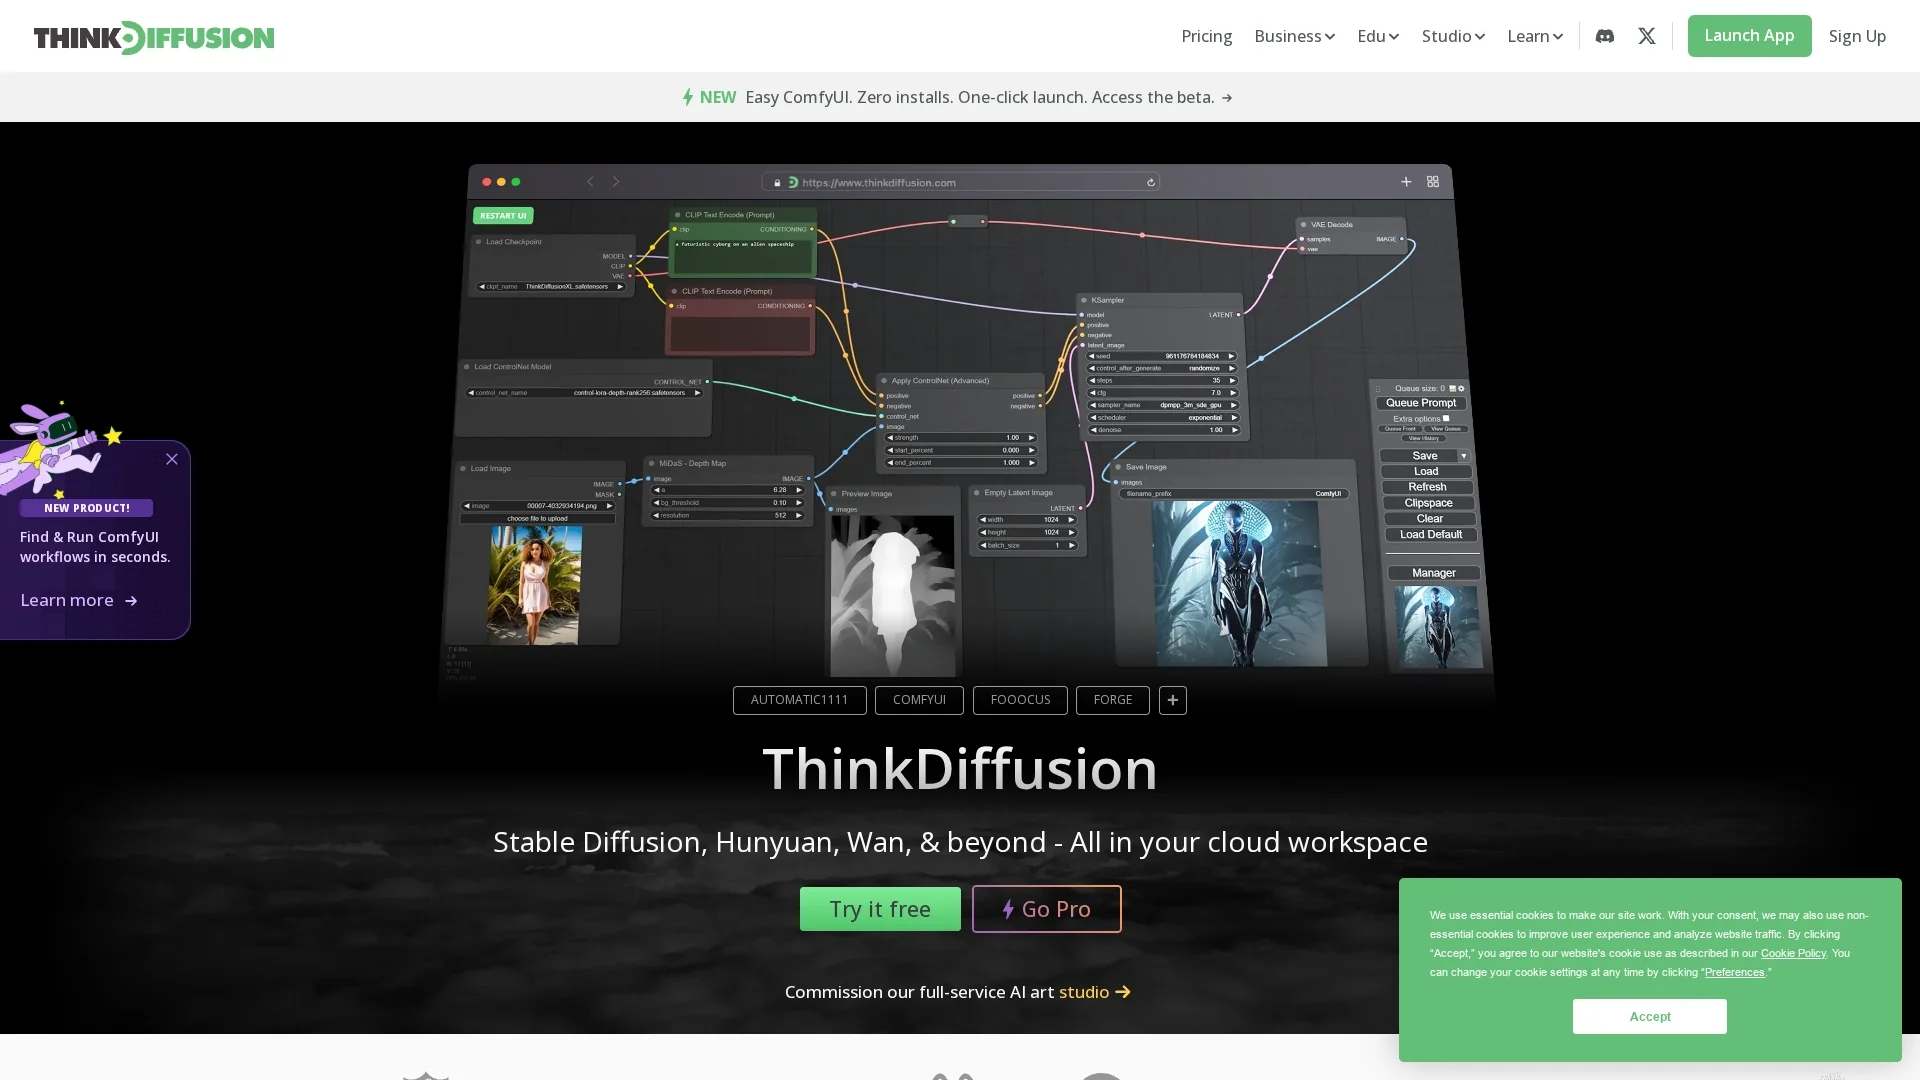This screenshot has height=1080, width=1920.
Task: Expand the Studio dropdown menu
Action: pos(1453,36)
